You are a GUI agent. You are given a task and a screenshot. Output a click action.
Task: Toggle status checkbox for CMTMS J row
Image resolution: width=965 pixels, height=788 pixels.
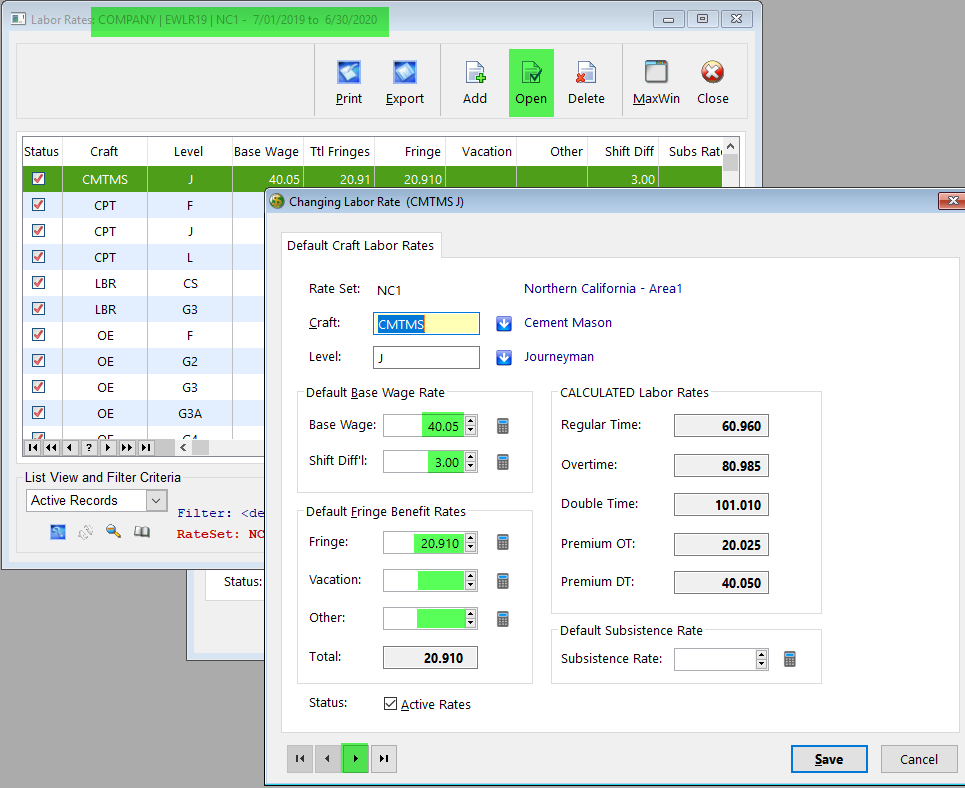(39, 179)
